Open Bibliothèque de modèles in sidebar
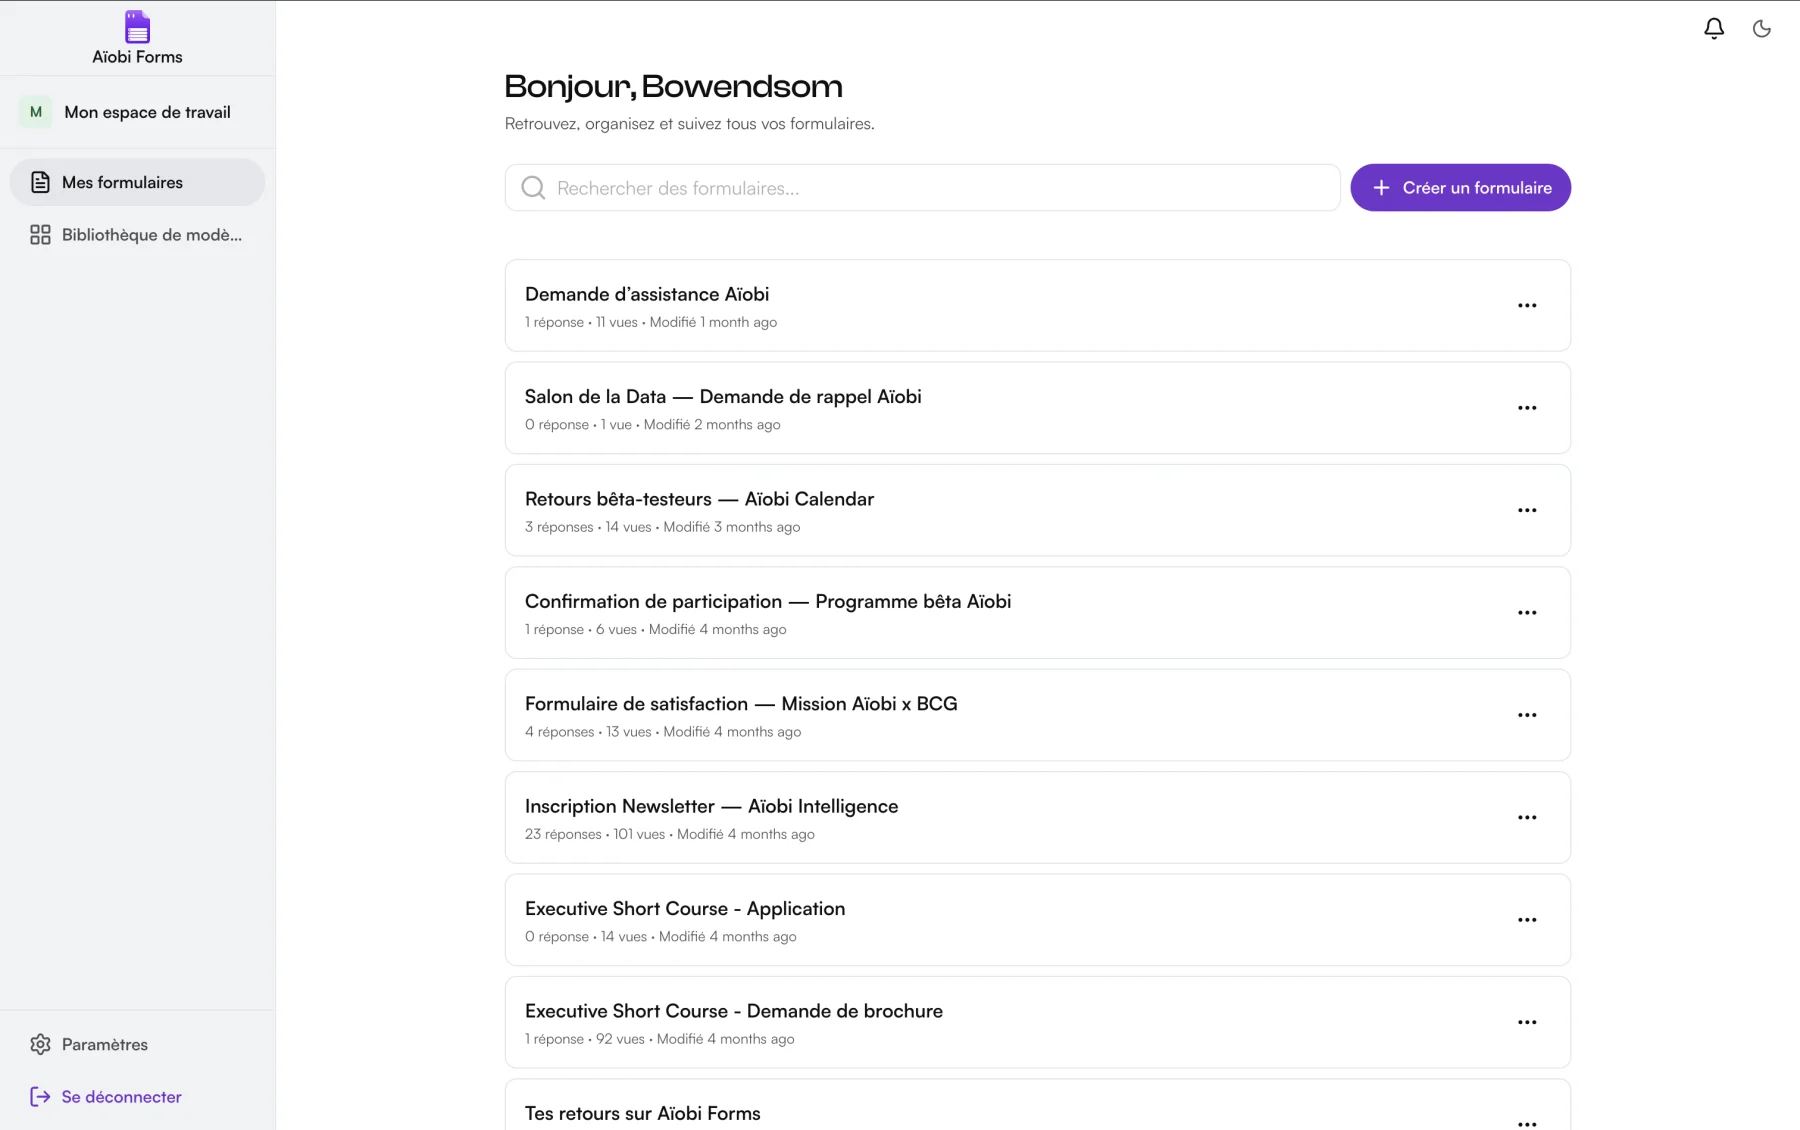The height and width of the screenshot is (1130, 1800). pyautogui.click(x=137, y=235)
